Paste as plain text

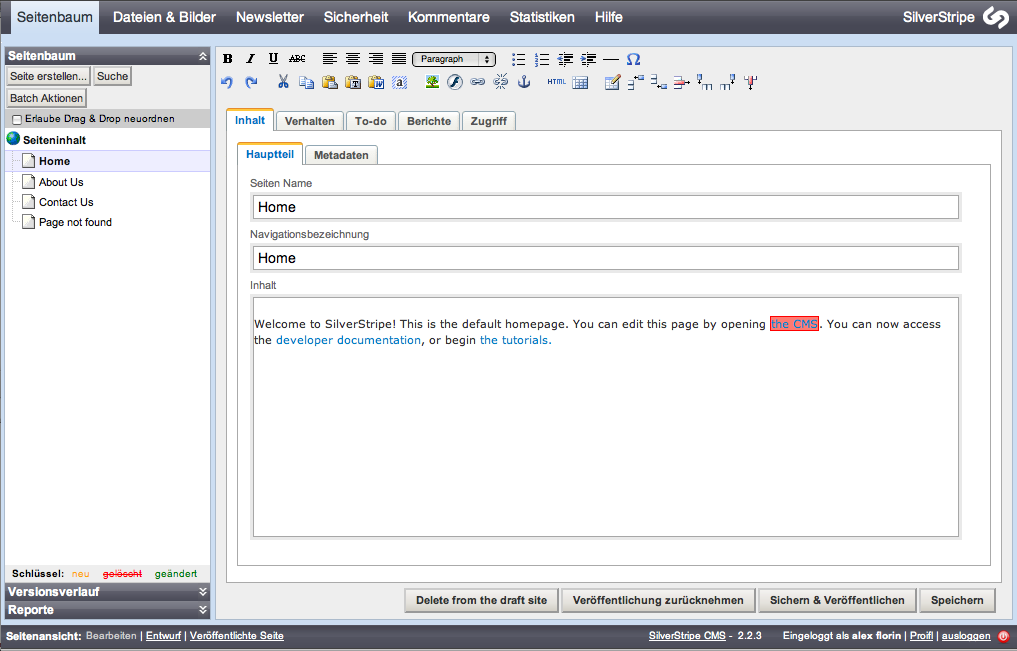[353, 82]
